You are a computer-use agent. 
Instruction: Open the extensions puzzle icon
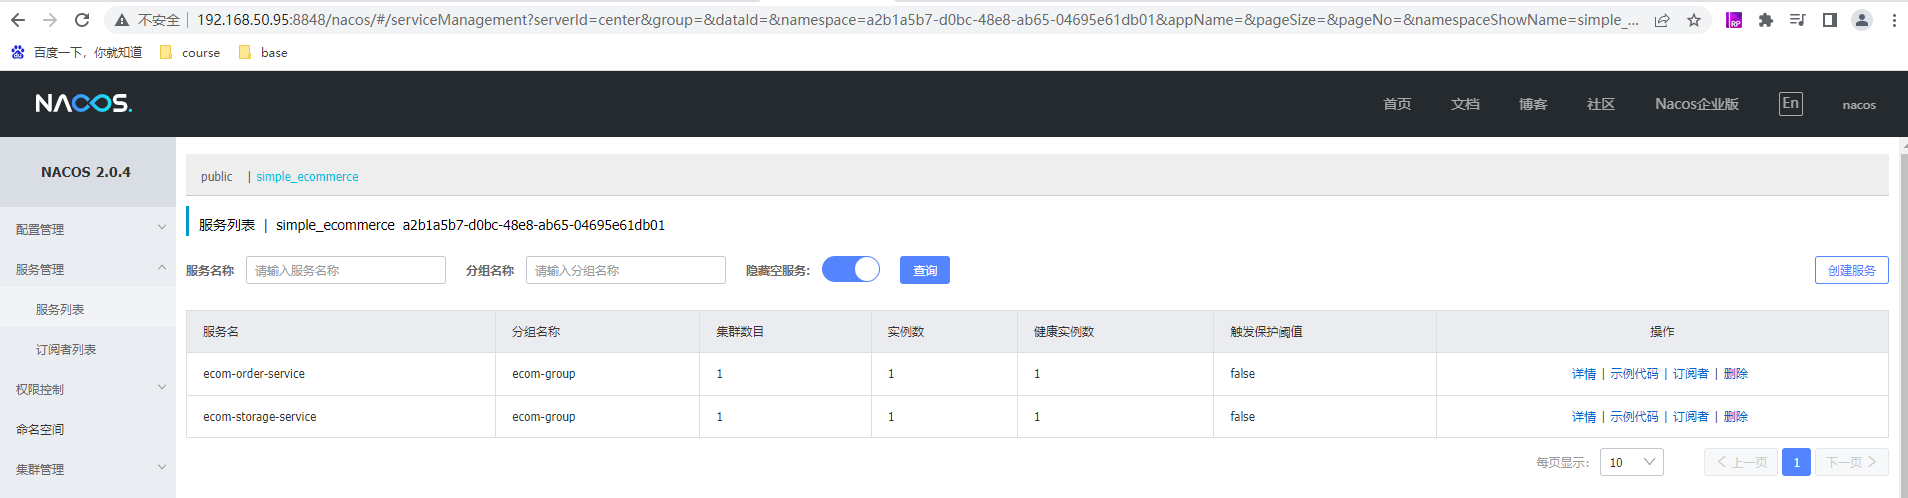point(1766,20)
